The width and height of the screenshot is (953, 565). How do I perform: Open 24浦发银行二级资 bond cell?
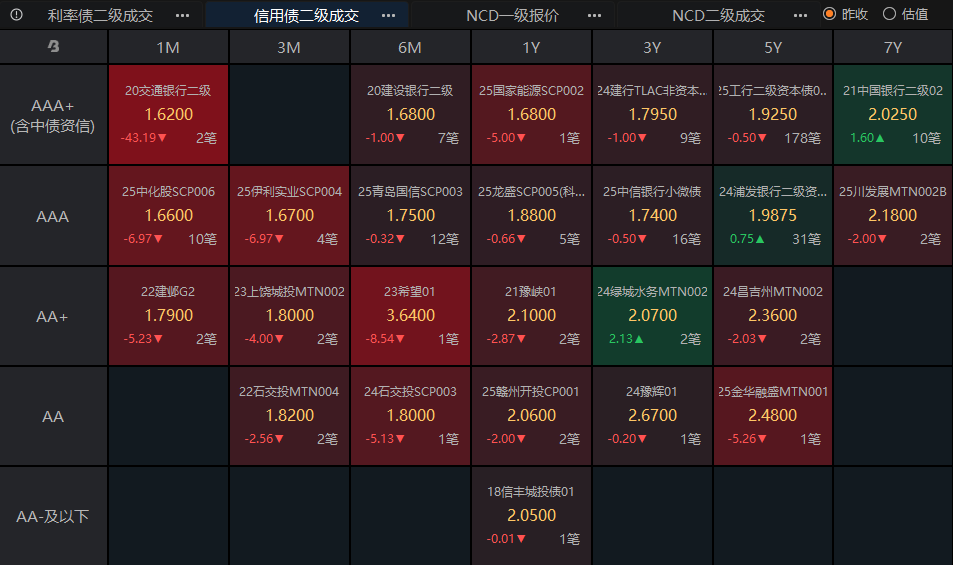[x=772, y=216]
